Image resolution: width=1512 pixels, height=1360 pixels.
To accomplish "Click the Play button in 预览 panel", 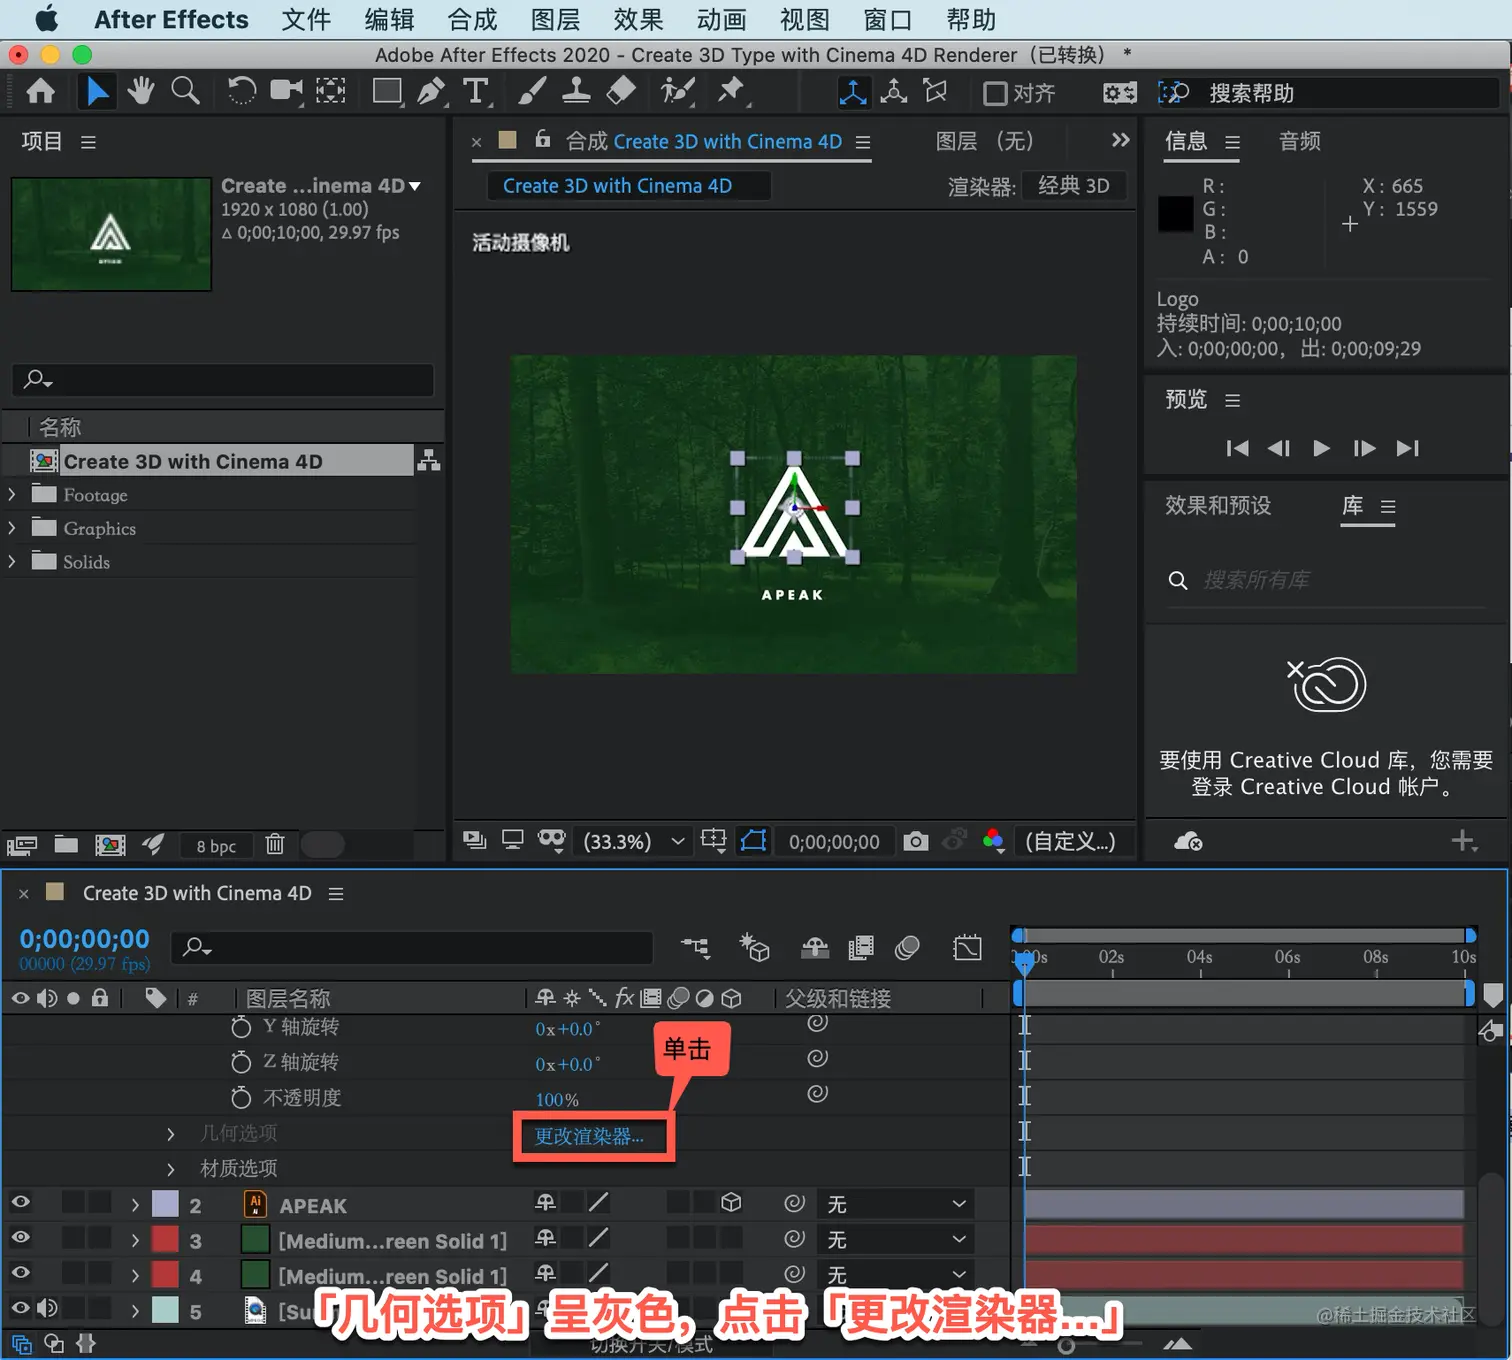I will coord(1321,448).
